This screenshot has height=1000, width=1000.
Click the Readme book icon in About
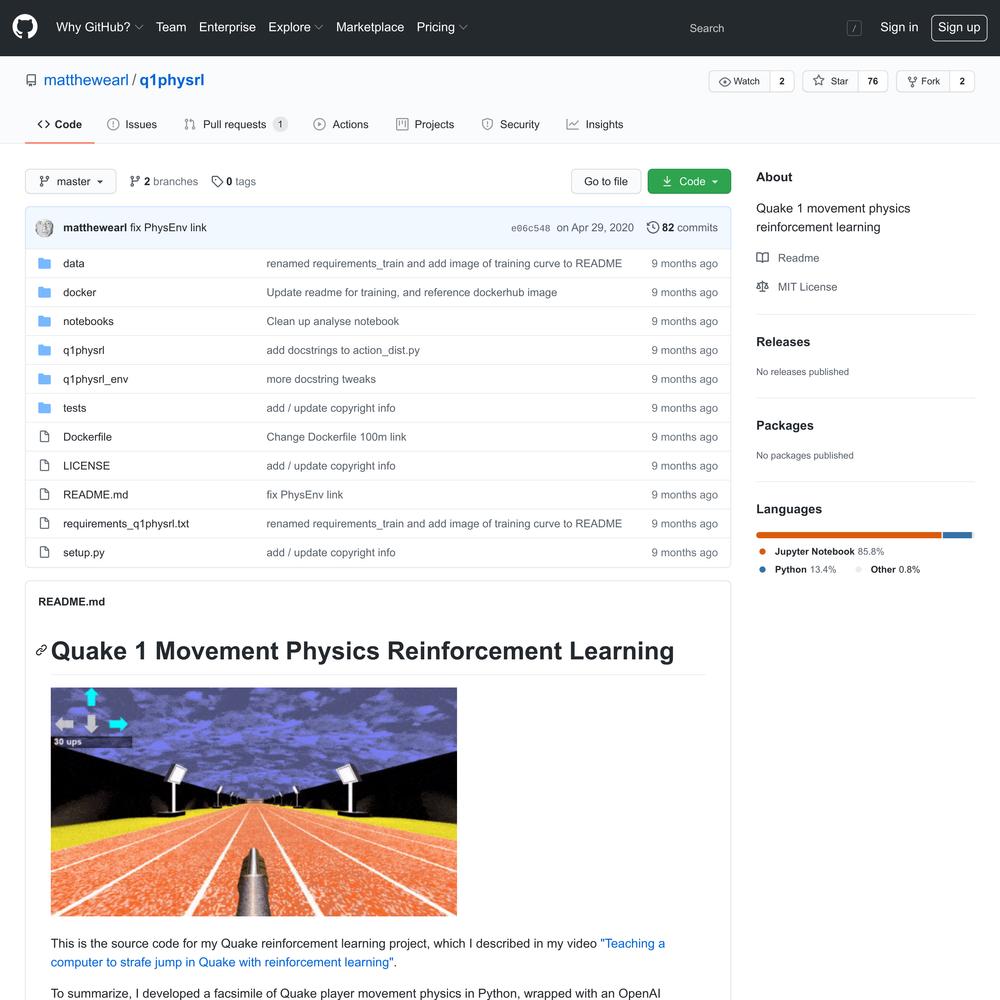(x=762, y=258)
